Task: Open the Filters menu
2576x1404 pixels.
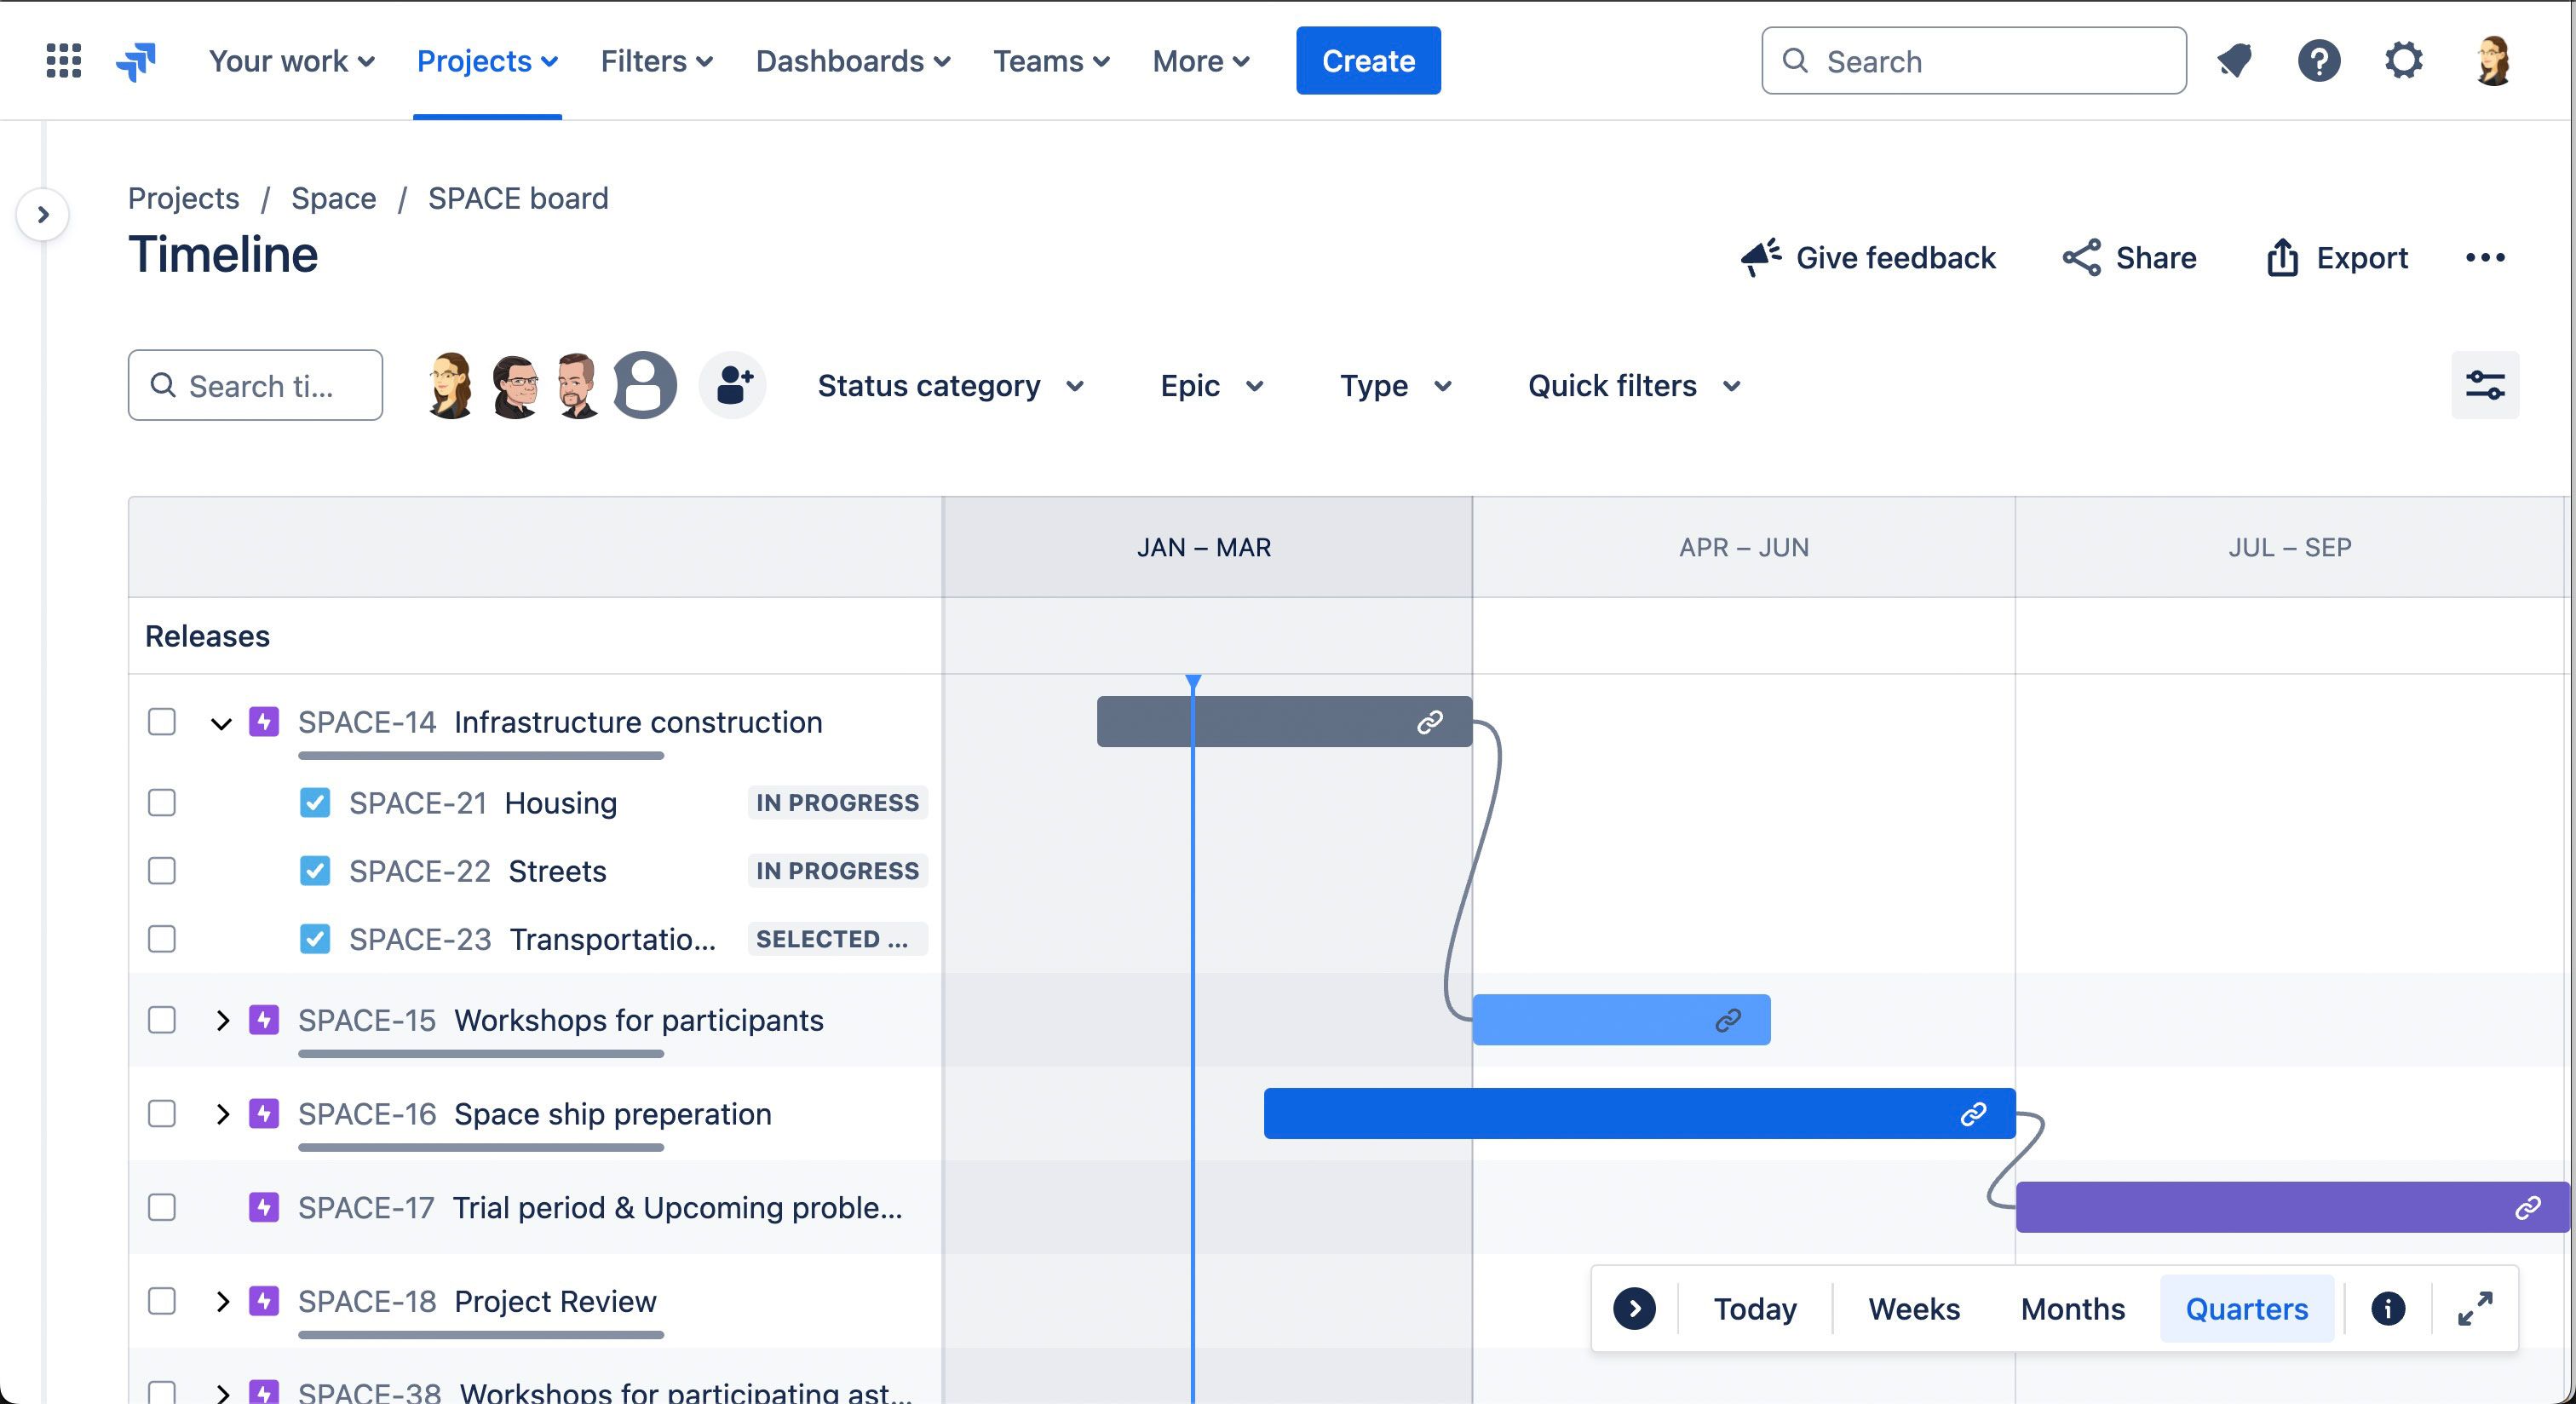Action: (656, 61)
